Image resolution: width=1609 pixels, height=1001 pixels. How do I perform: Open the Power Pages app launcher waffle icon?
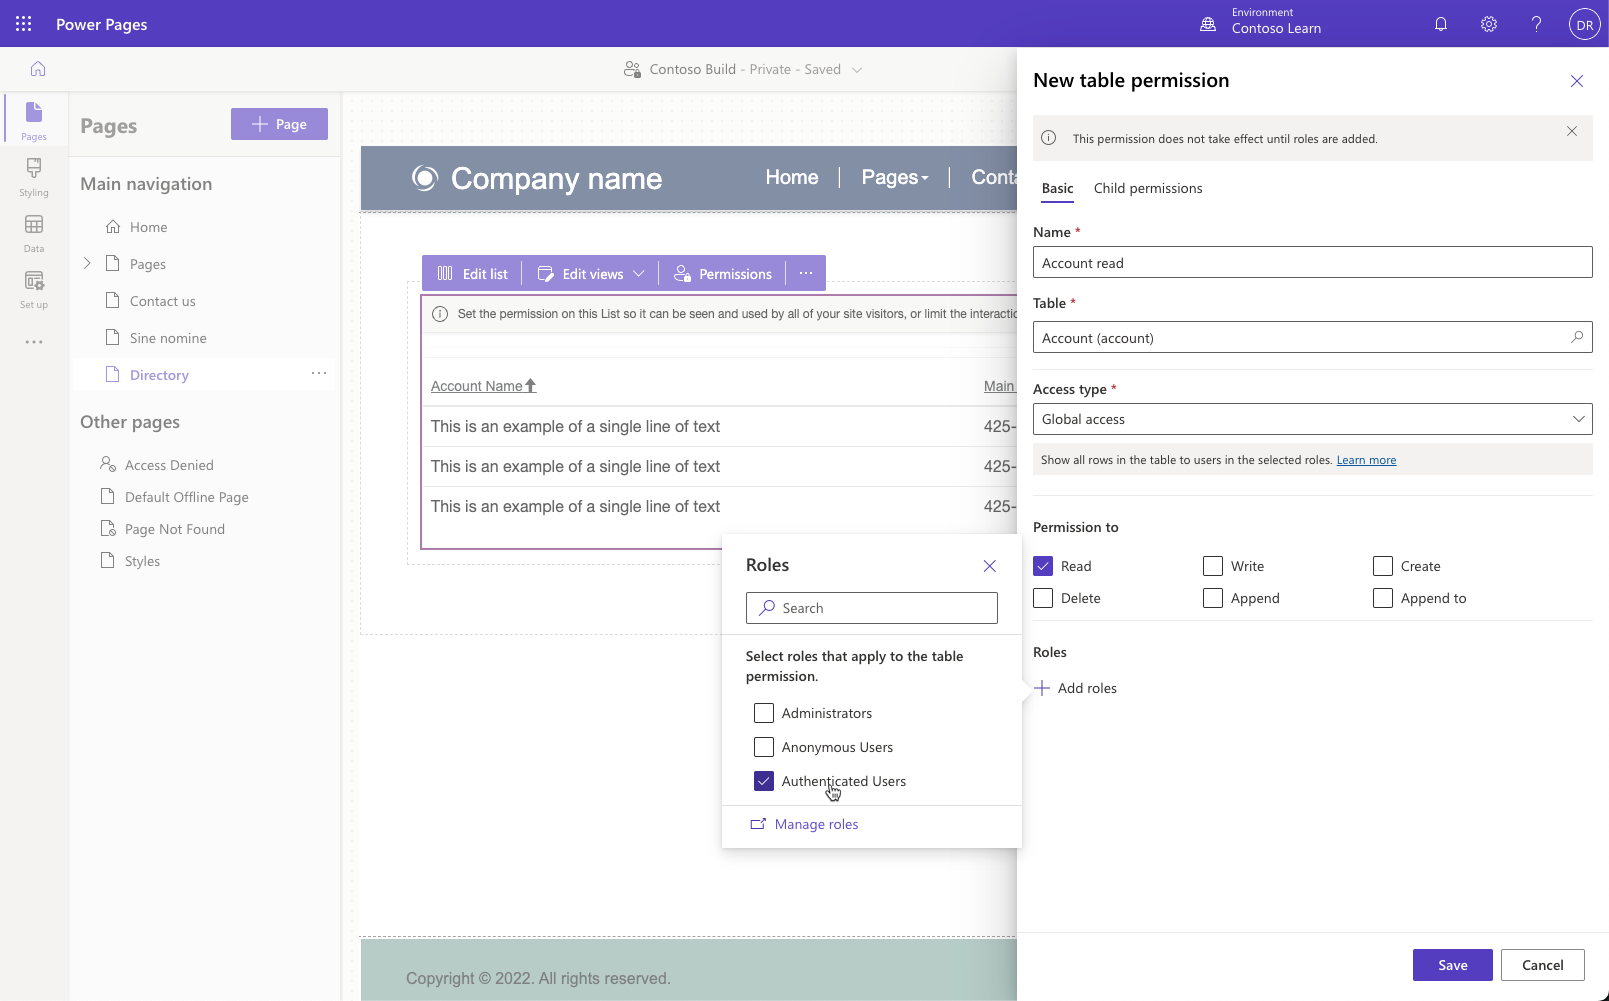(x=22, y=23)
